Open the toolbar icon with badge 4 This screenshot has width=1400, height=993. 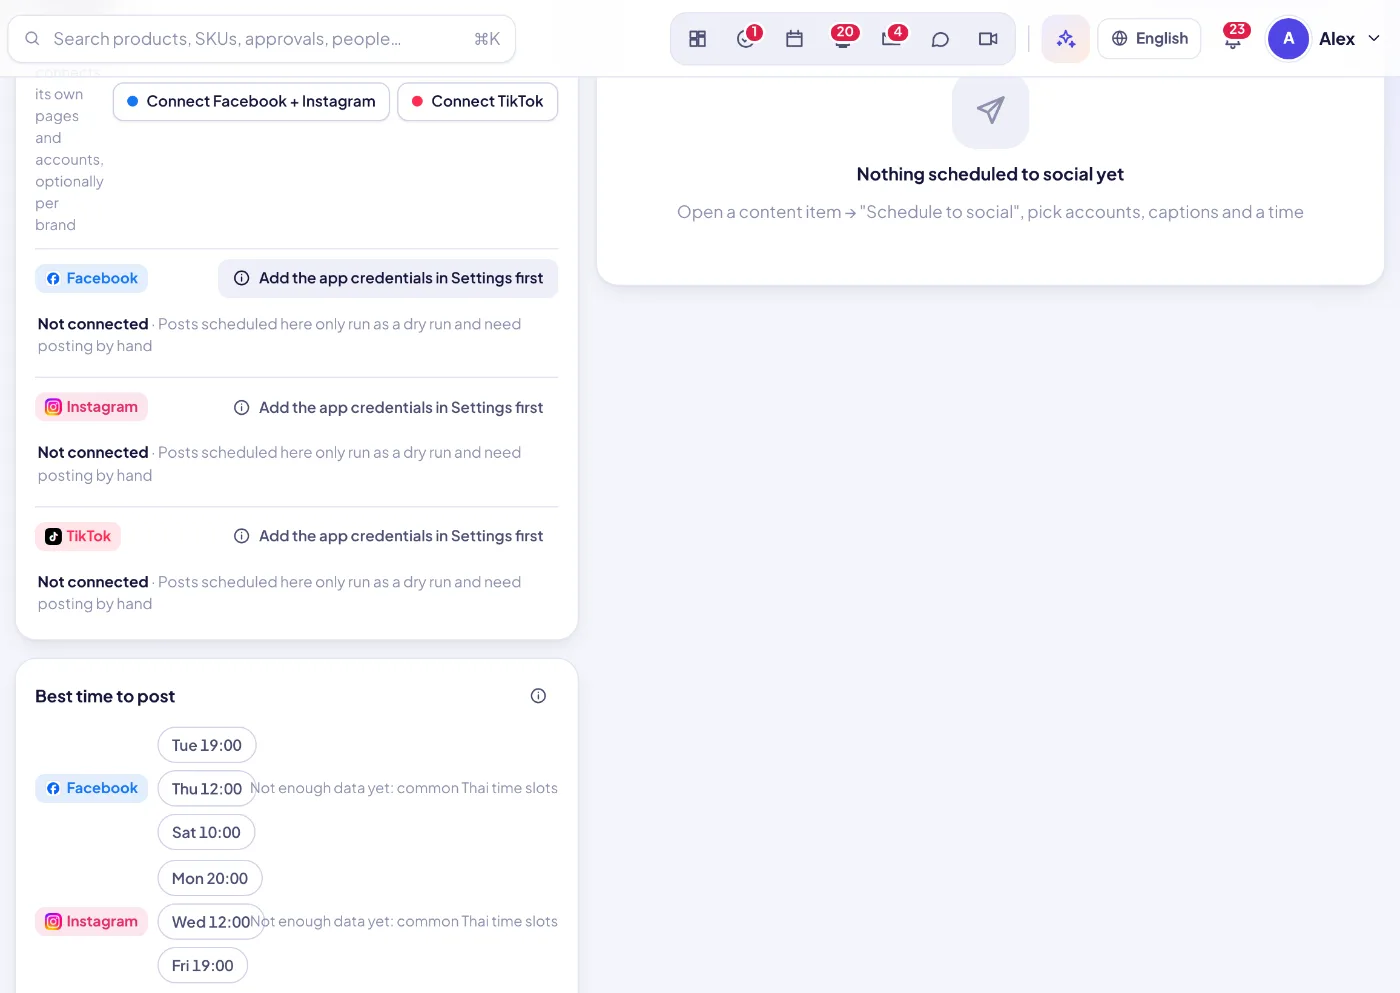pyautogui.click(x=892, y=39)
